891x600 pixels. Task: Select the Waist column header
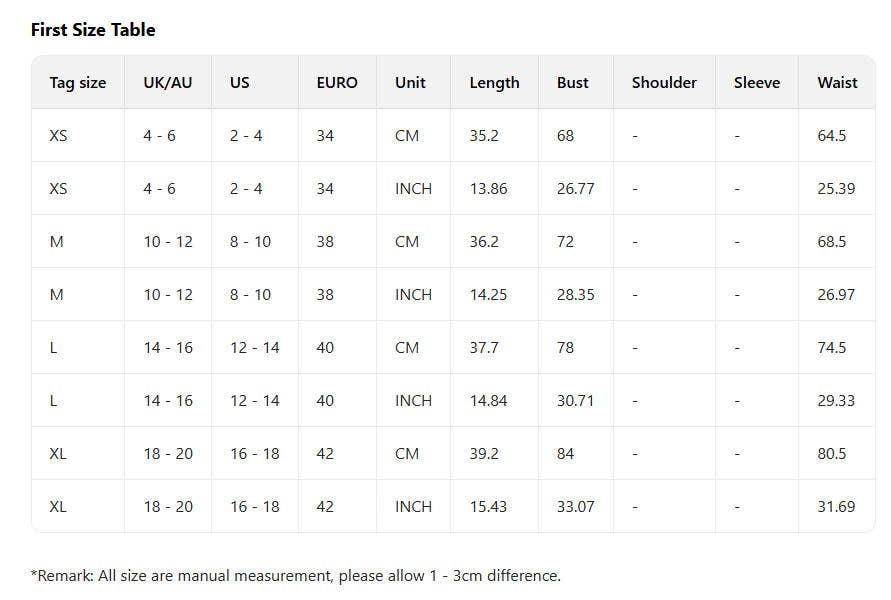pos(837,83)
